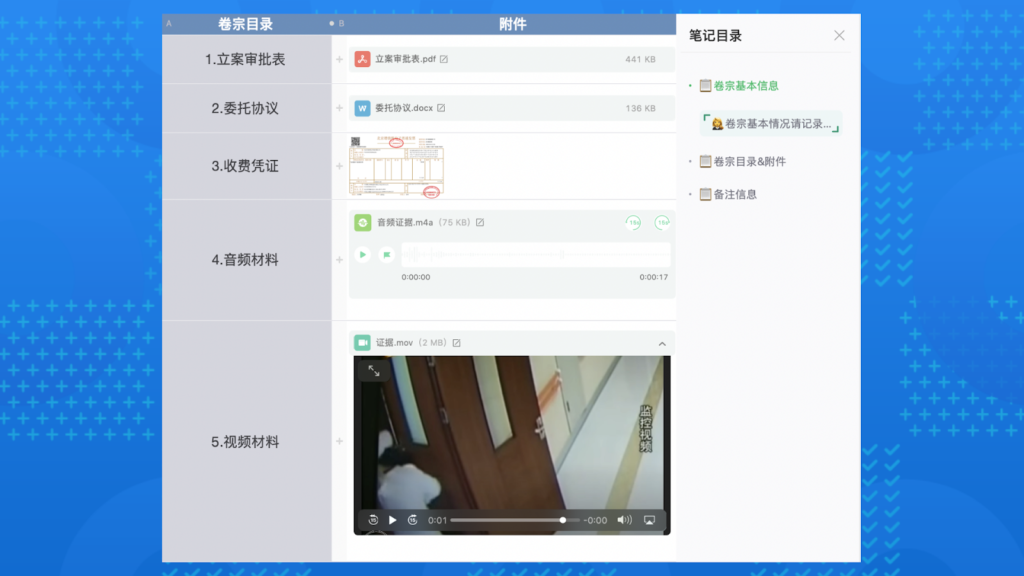Click the video elapsed time 0:01
This screenshot has height=576, width=1024.
tap(438, 520)
